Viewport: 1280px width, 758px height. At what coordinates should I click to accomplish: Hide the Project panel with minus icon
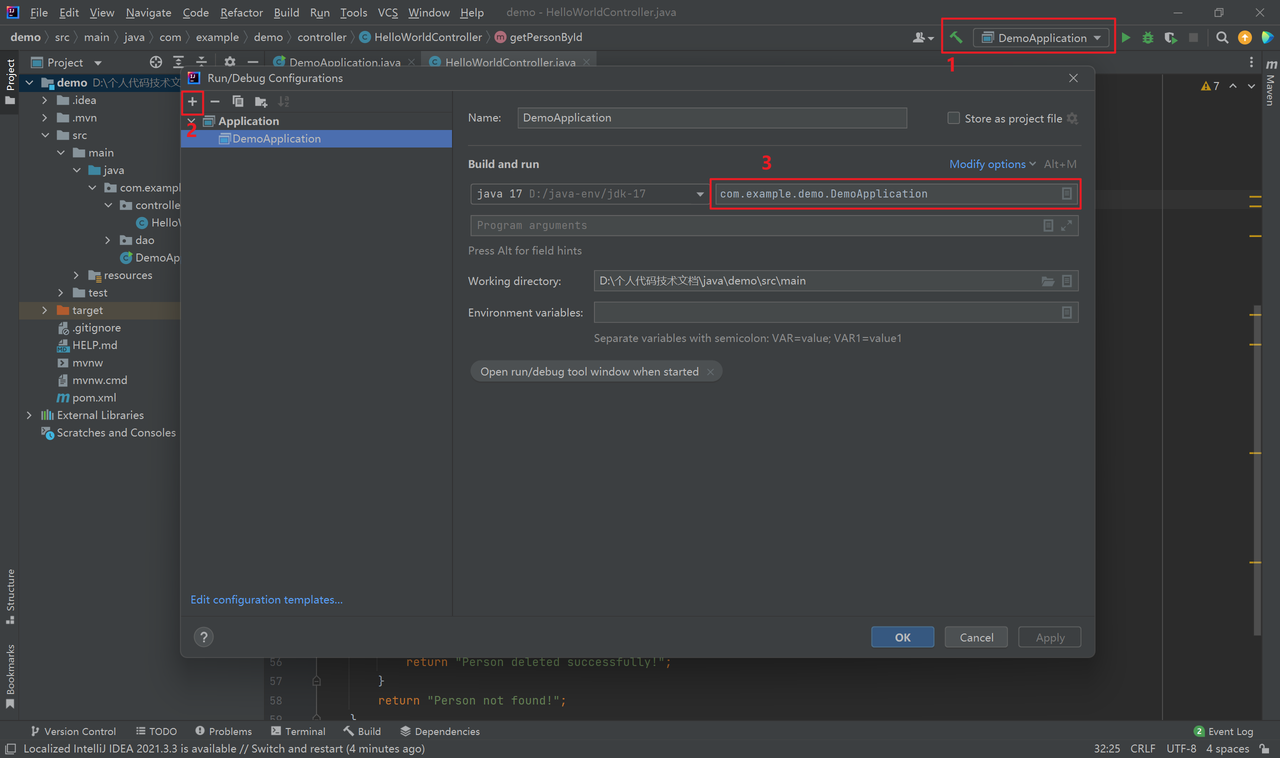[x=253, y=62]
